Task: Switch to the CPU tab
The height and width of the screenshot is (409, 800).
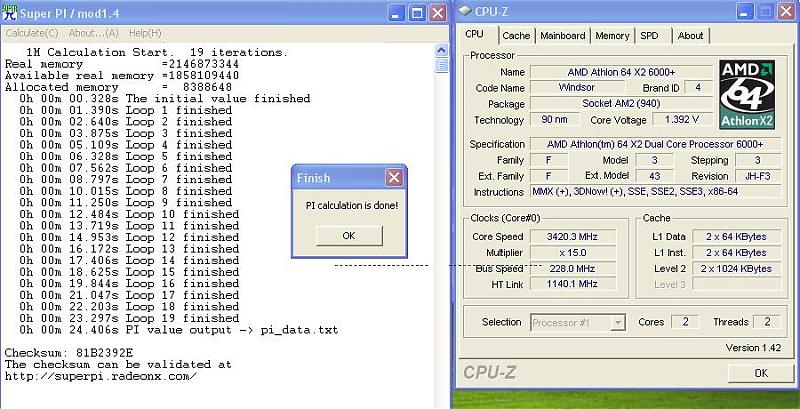Action: [474, 34]
